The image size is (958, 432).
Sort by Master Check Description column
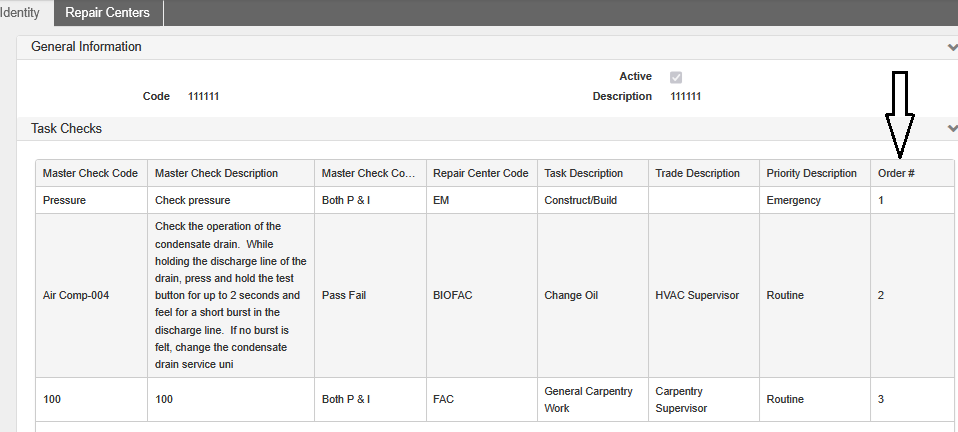[x=216, y=173]
